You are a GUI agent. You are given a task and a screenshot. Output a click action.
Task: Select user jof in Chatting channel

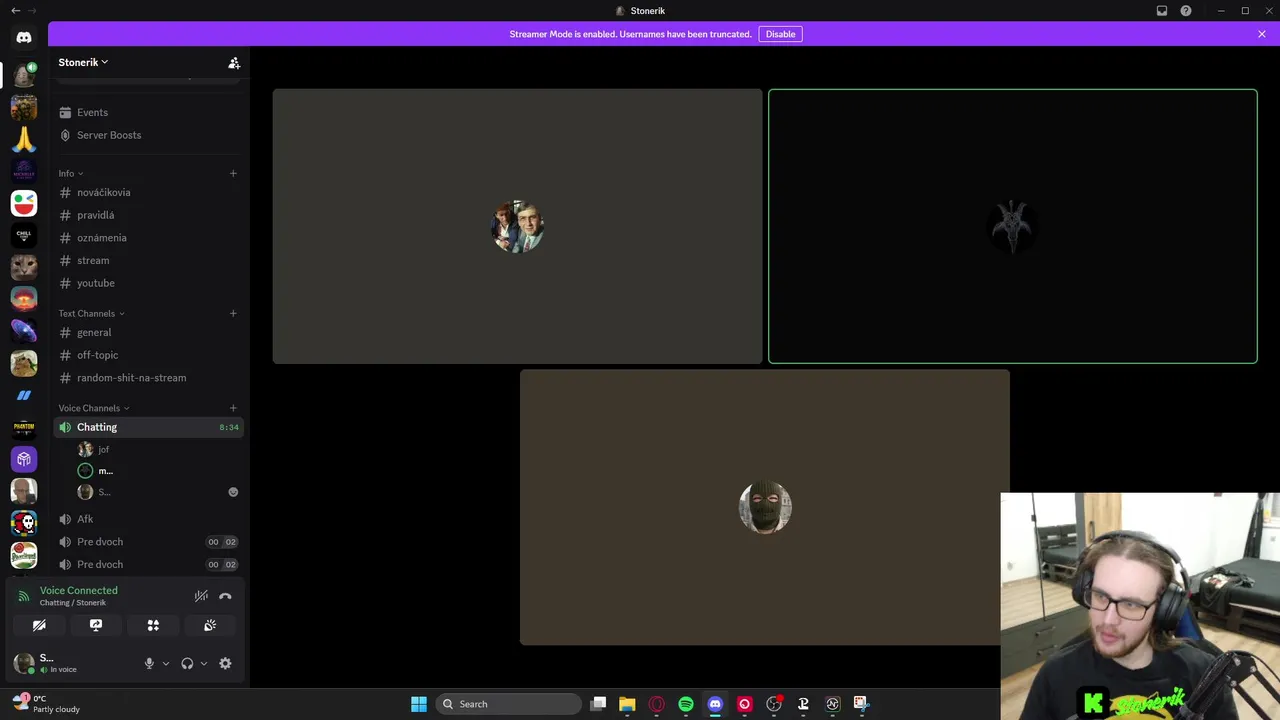pos(158,450)
